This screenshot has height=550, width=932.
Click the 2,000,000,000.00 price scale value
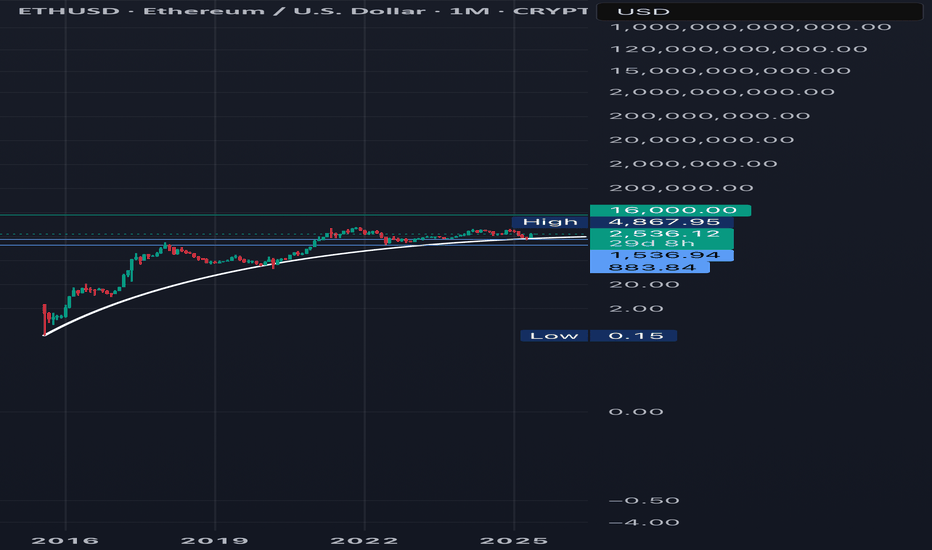click(722, 92)
